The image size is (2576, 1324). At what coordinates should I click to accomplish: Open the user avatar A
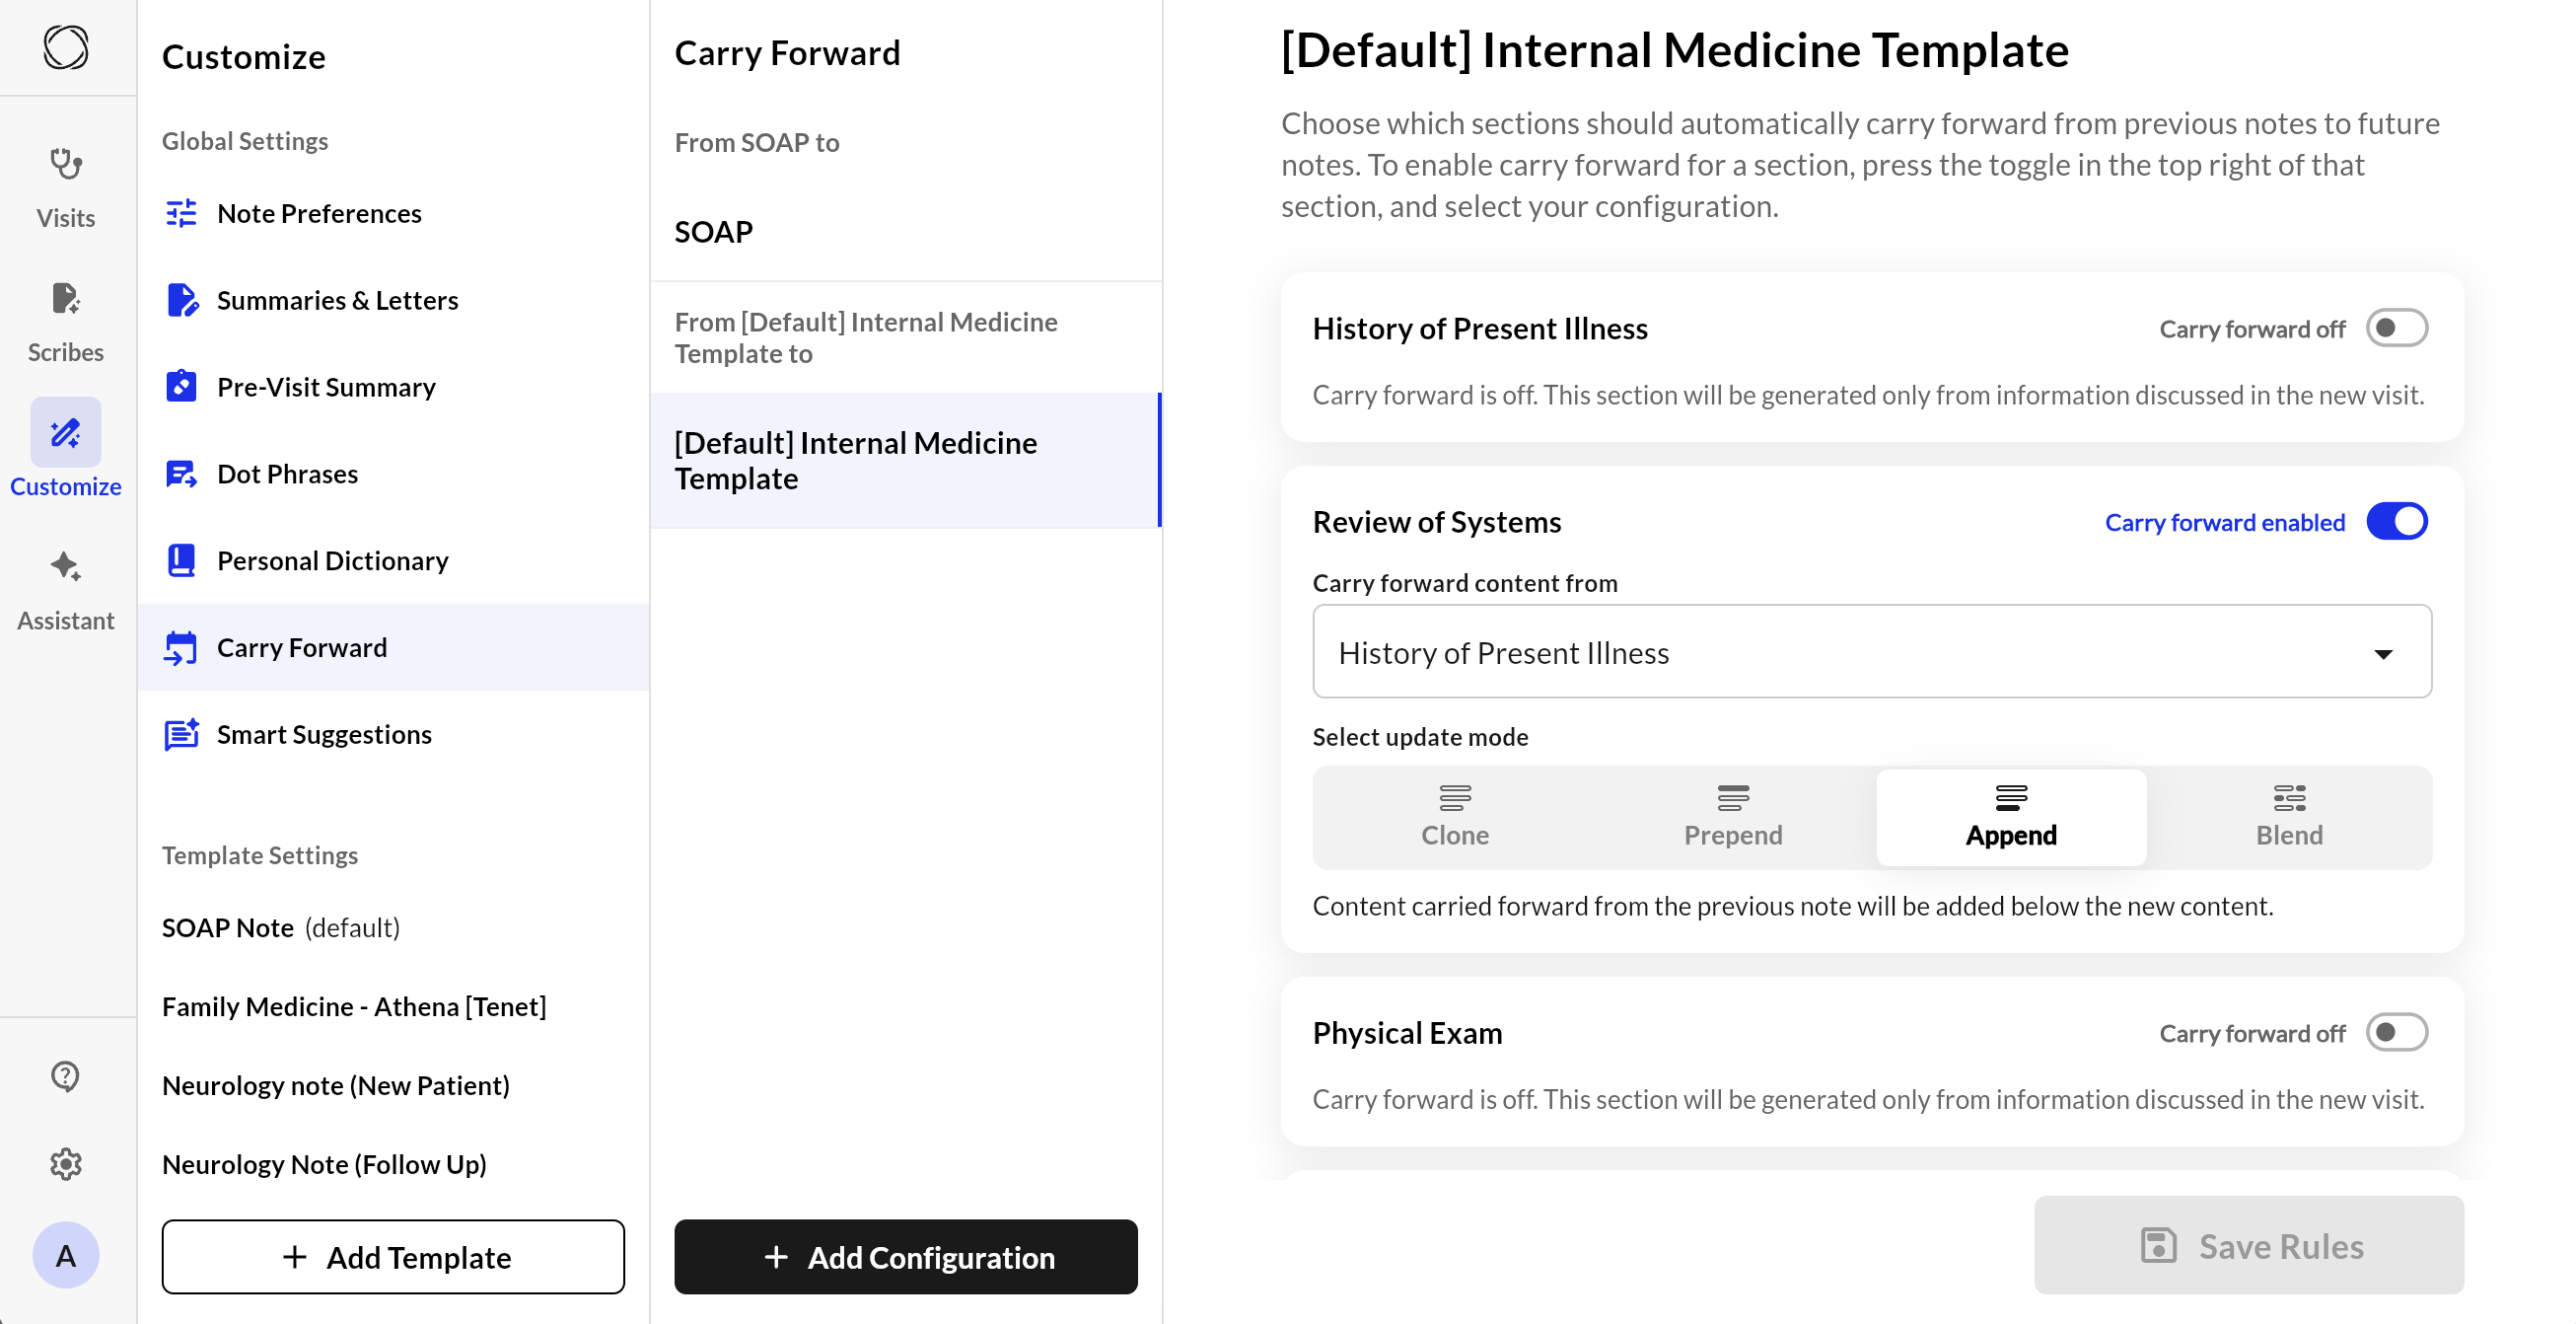point(66,1255)
